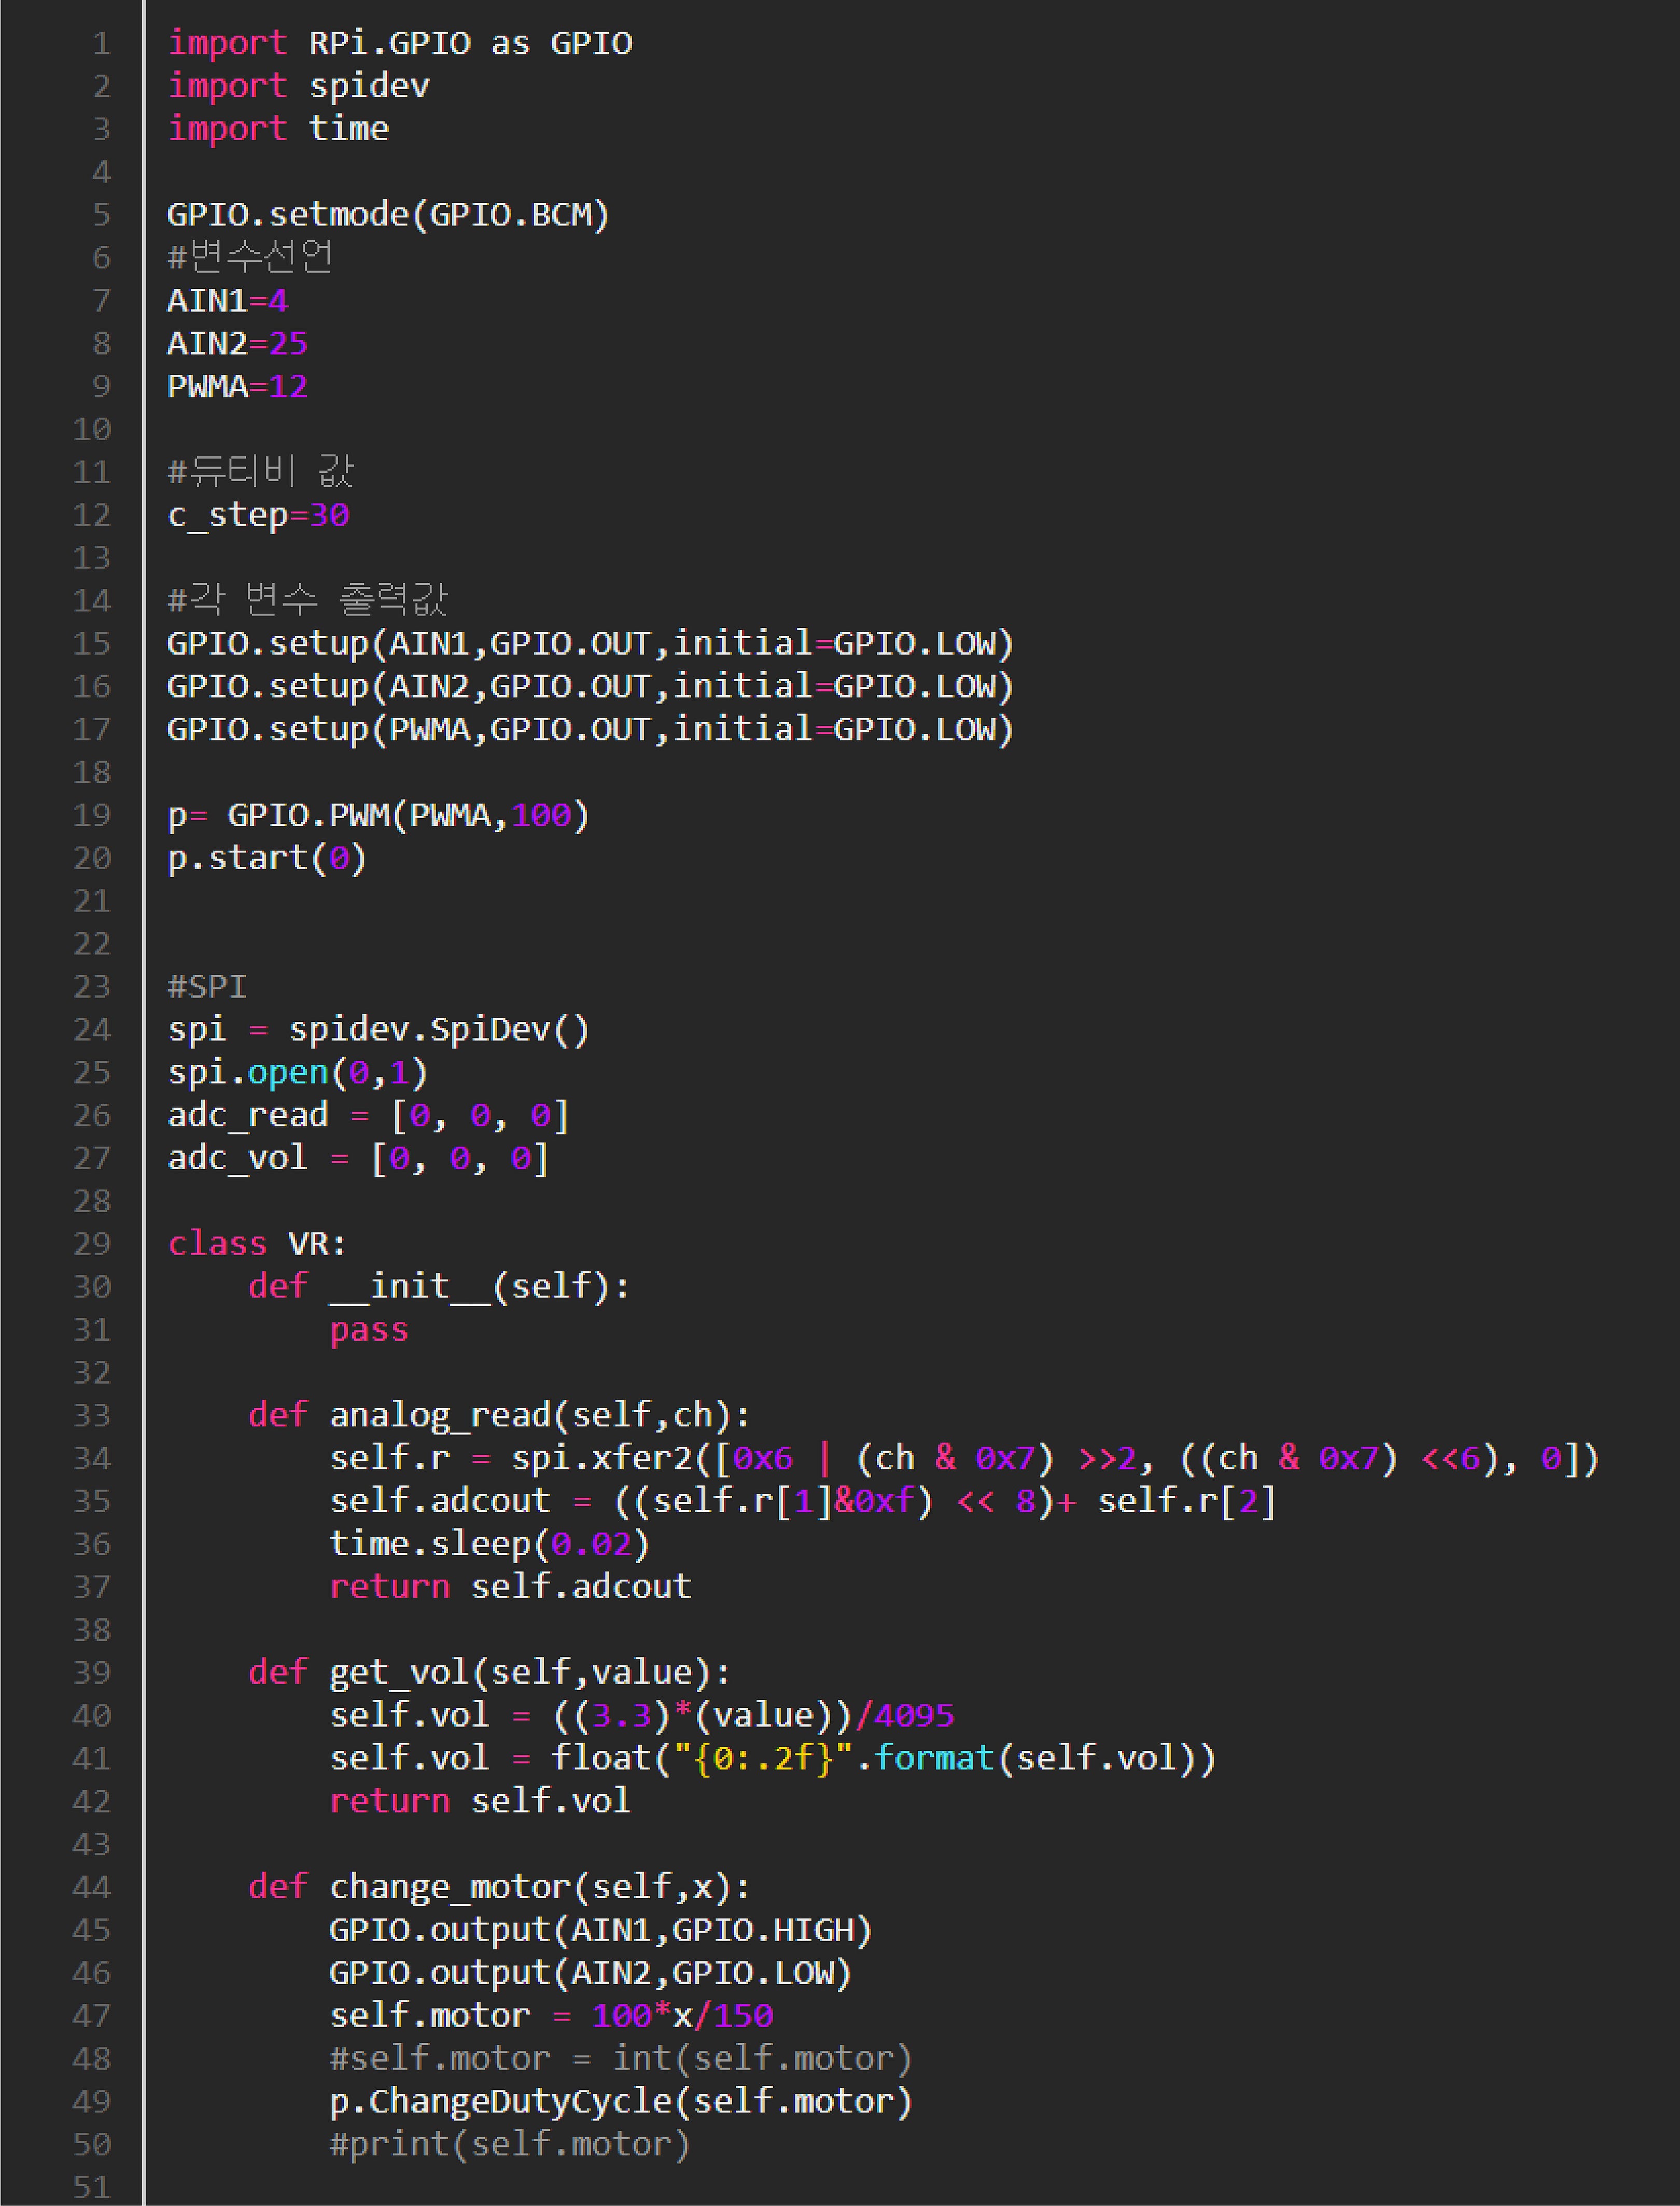The image size is (1680, 2206).
Task: Click the commented #print(self.motor) line
Action: [509, 2144]
